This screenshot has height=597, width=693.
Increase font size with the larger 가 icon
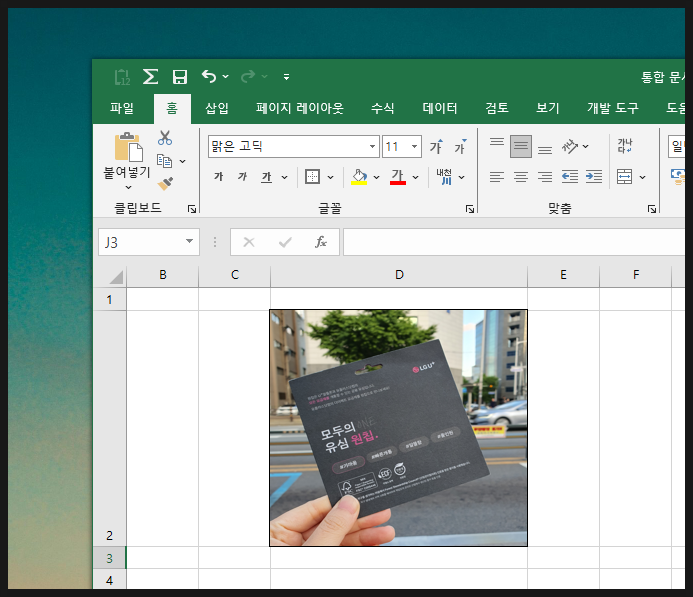[436, 146]
